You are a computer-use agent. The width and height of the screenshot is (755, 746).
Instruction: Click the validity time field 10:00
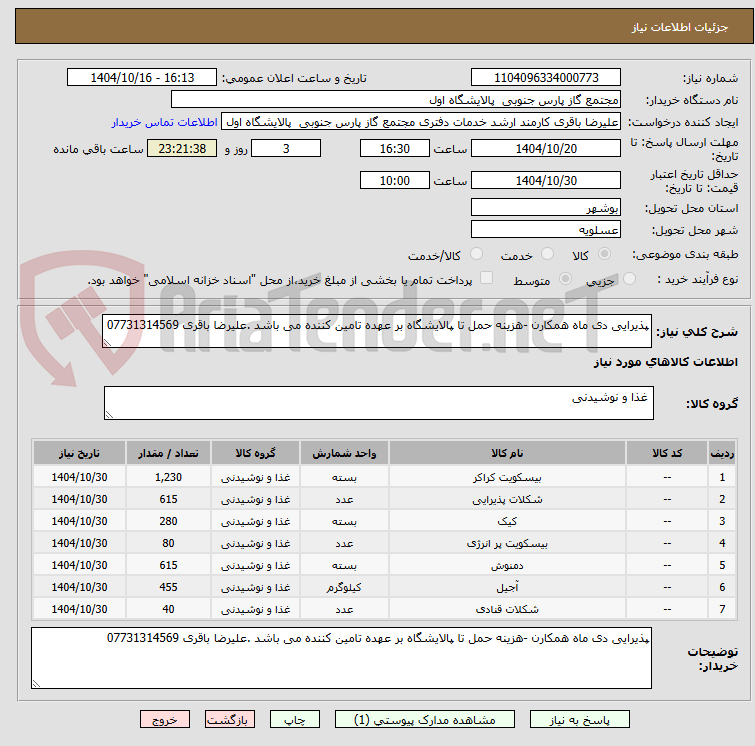coord(395,180)
